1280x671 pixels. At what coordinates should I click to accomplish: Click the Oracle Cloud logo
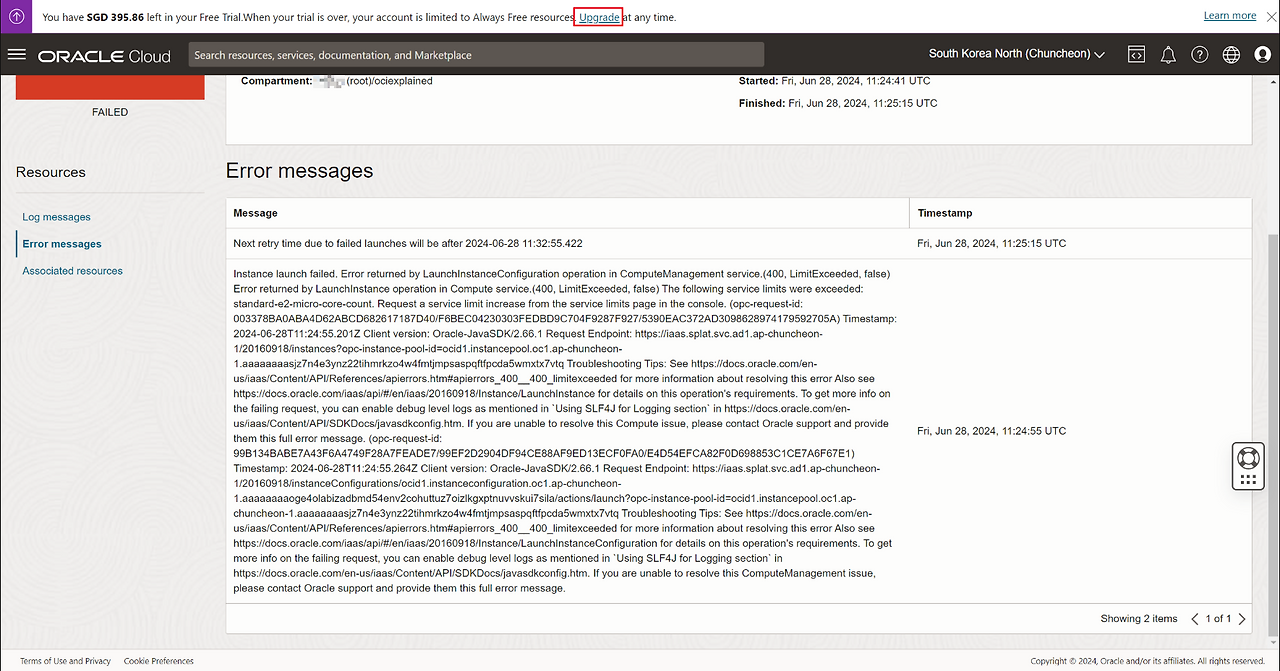pyautogui.click(x=105, y=56)
